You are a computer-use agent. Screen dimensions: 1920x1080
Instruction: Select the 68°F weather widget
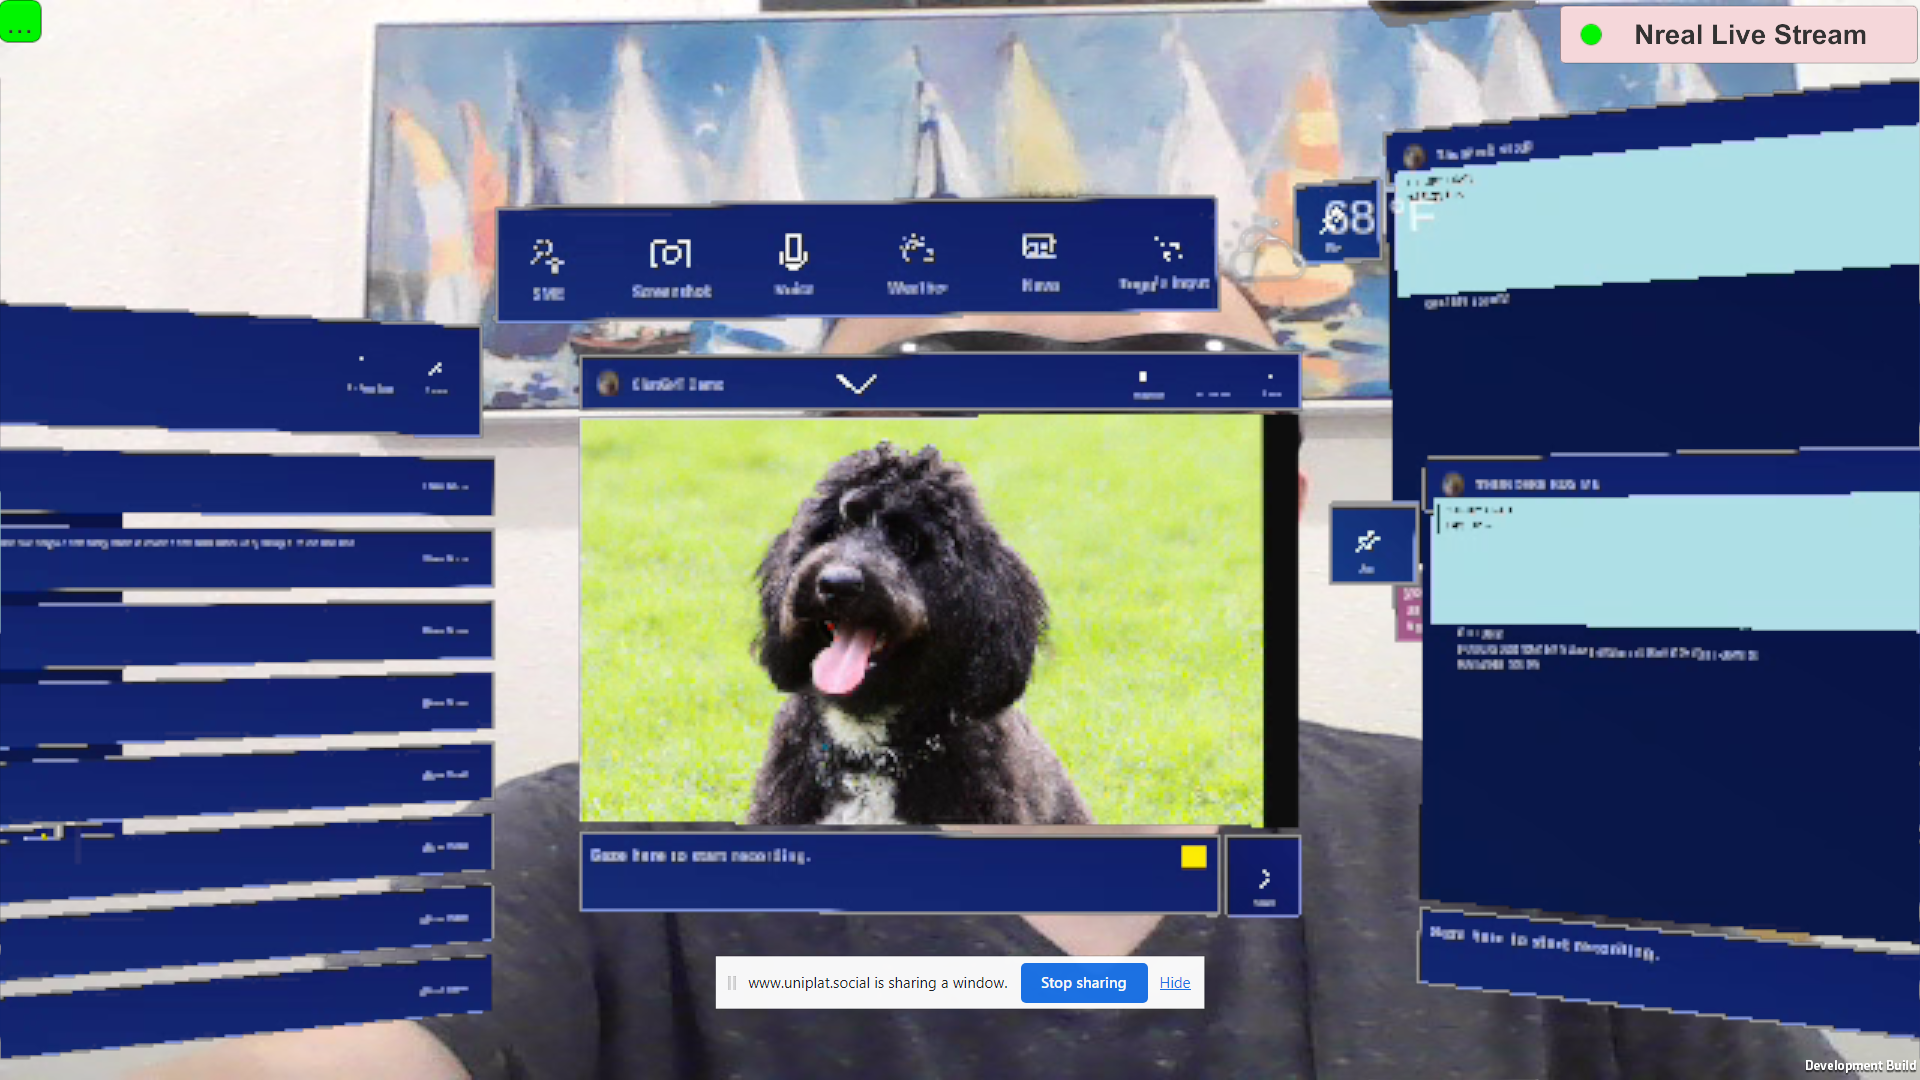(x=1340, y=220)
